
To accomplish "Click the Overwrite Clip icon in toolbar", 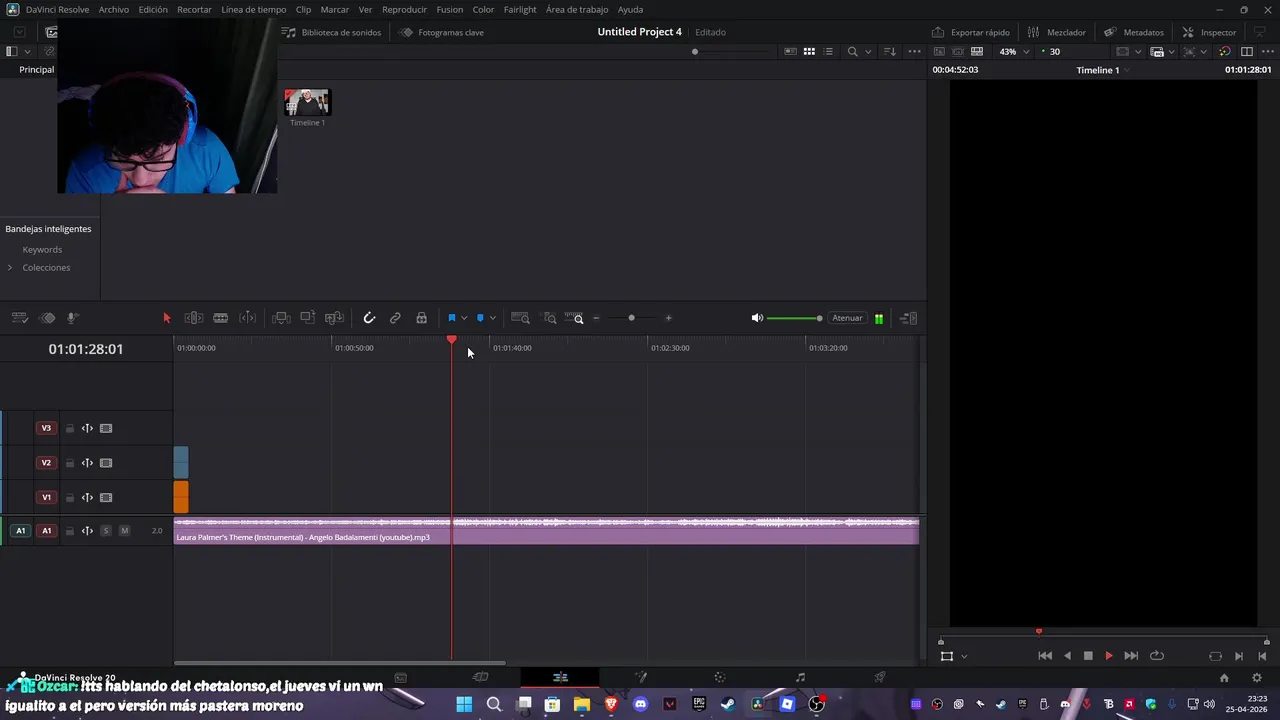I will point(308,318).
